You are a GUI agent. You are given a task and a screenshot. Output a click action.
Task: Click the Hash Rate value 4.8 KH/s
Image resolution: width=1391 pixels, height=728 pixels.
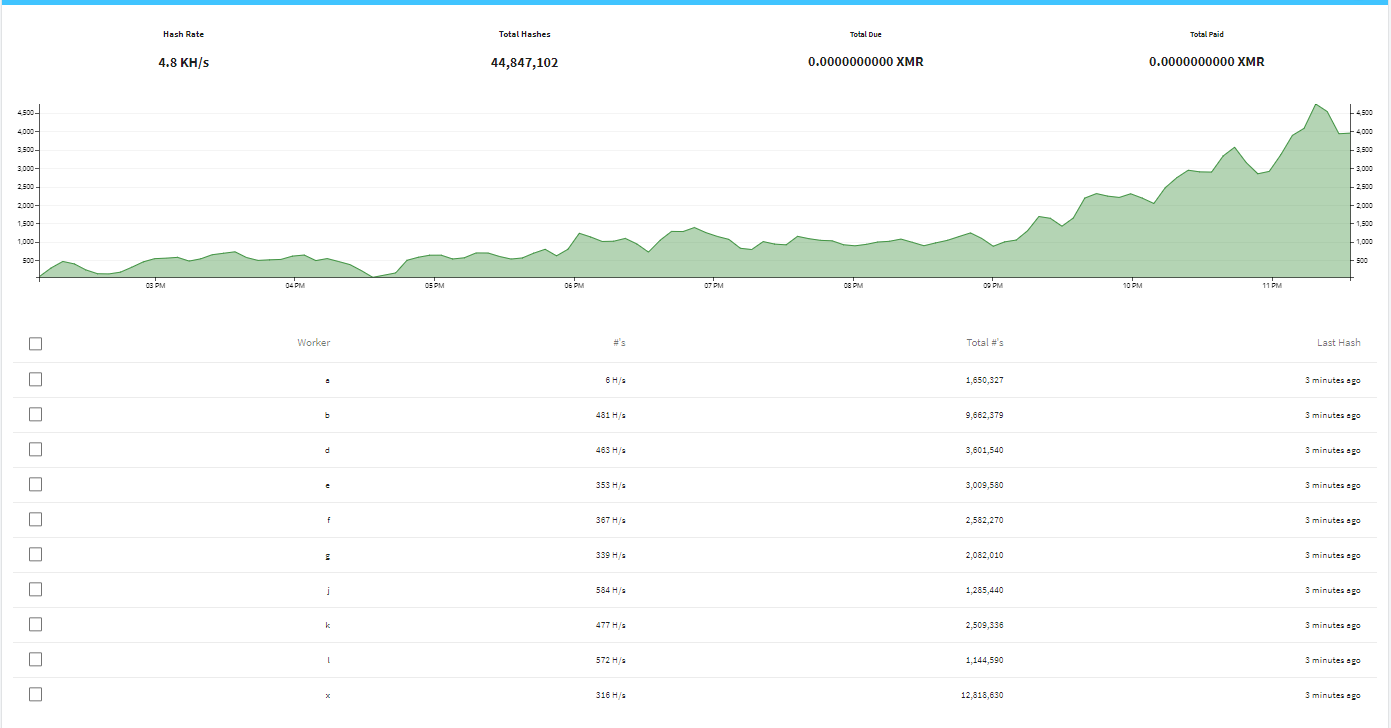pyautogui.click(x=184, y=62)
